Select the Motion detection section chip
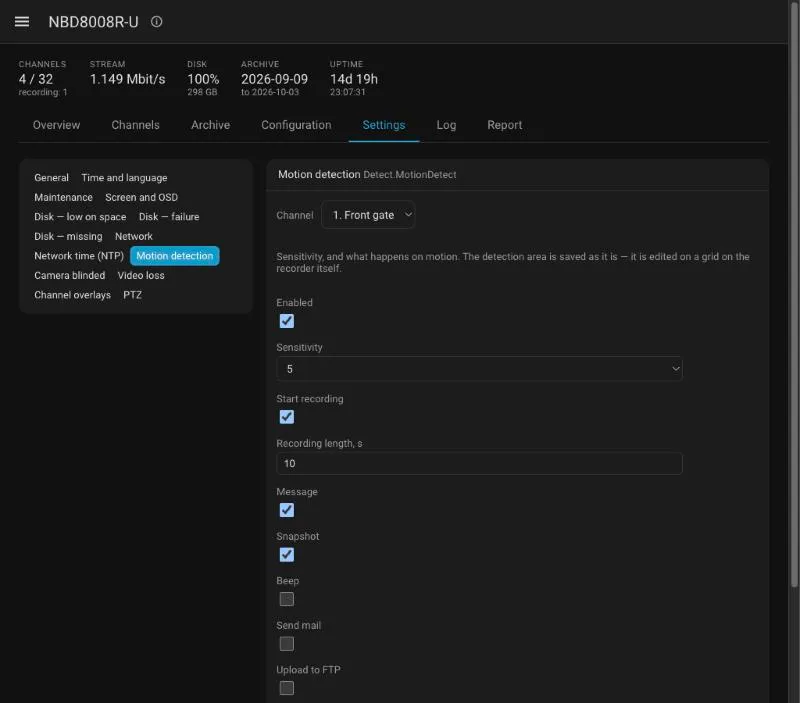The width and height of the screenshot is (800, 703). 174,256
